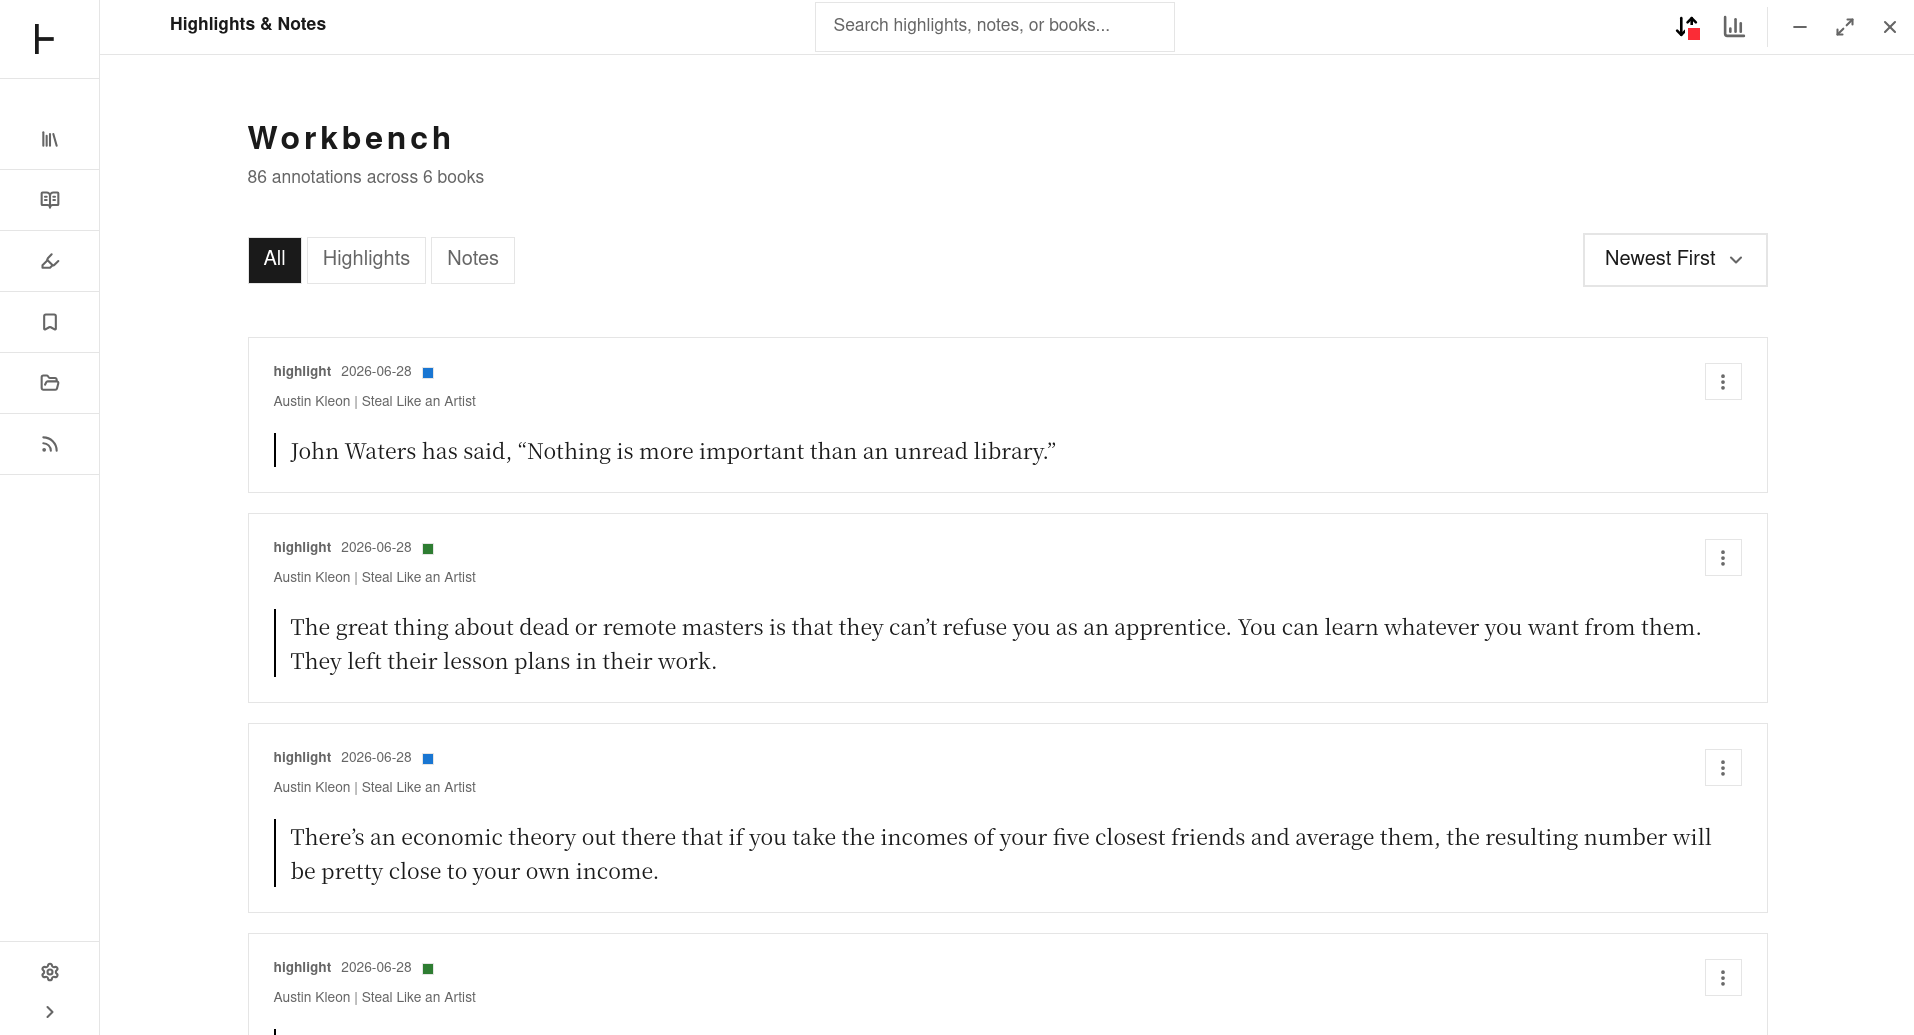Switch to the Notes filter tab
Screen dimensions: 1914x1035
click(x=472, y=260)
